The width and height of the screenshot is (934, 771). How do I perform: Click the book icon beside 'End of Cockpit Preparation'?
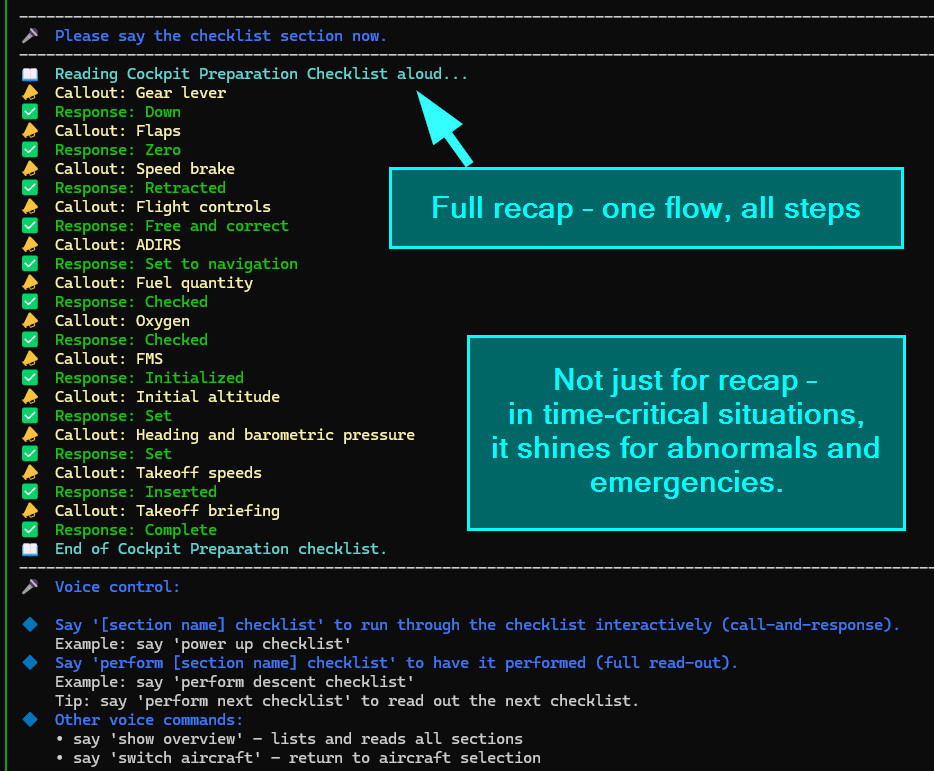[30, 549]
